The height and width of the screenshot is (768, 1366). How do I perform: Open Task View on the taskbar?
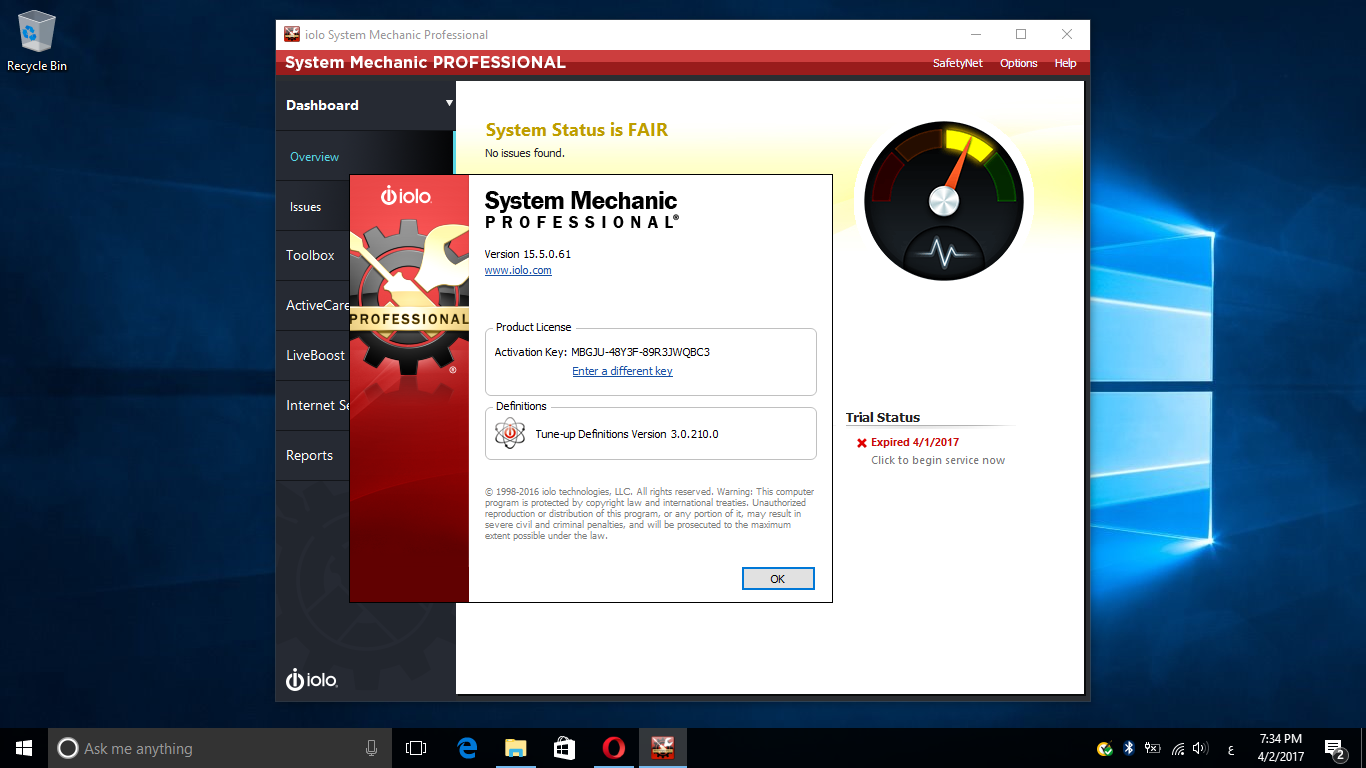[416, 748]
